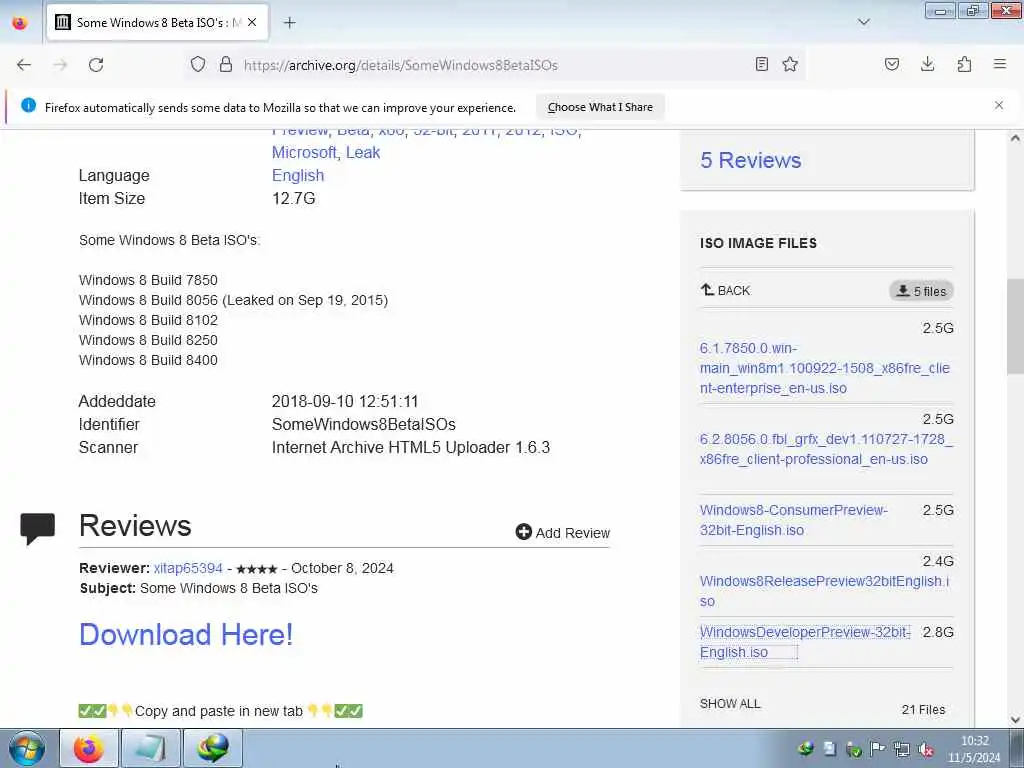The image size is (1024, 768).
Task: Download the 6.1.7850.0 win-main enterprise ISO
Action: (x=824, y=368)
